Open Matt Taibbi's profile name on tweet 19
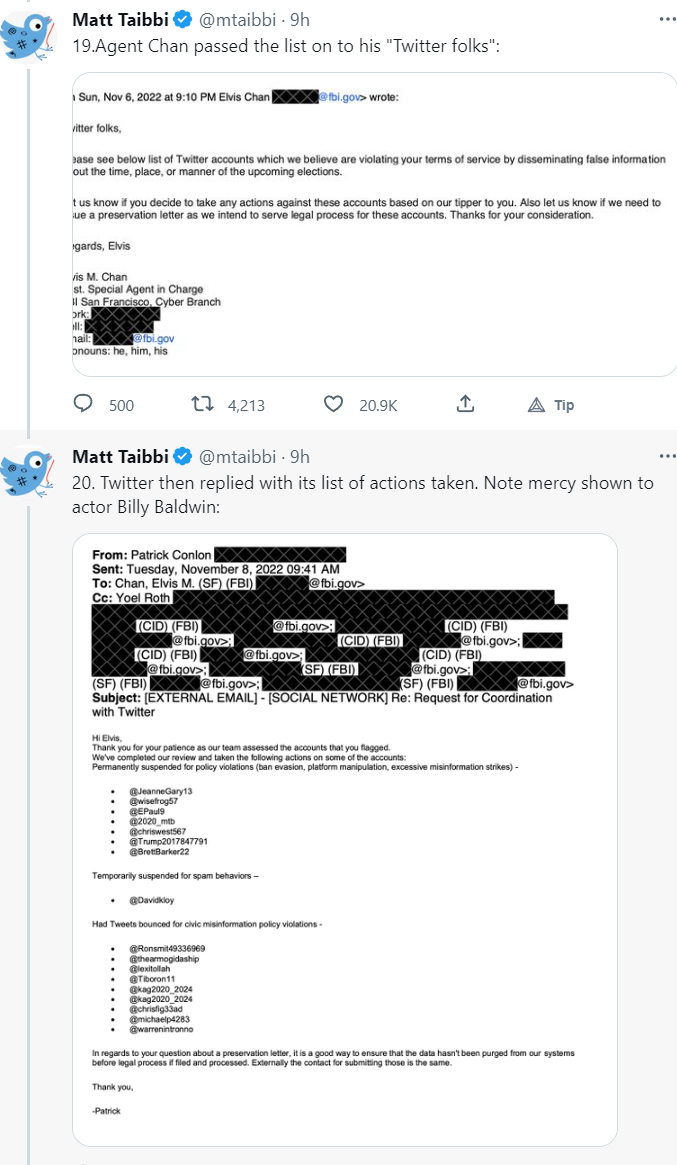This screenshot has height=1165, width=677. [x=122, y=19]
